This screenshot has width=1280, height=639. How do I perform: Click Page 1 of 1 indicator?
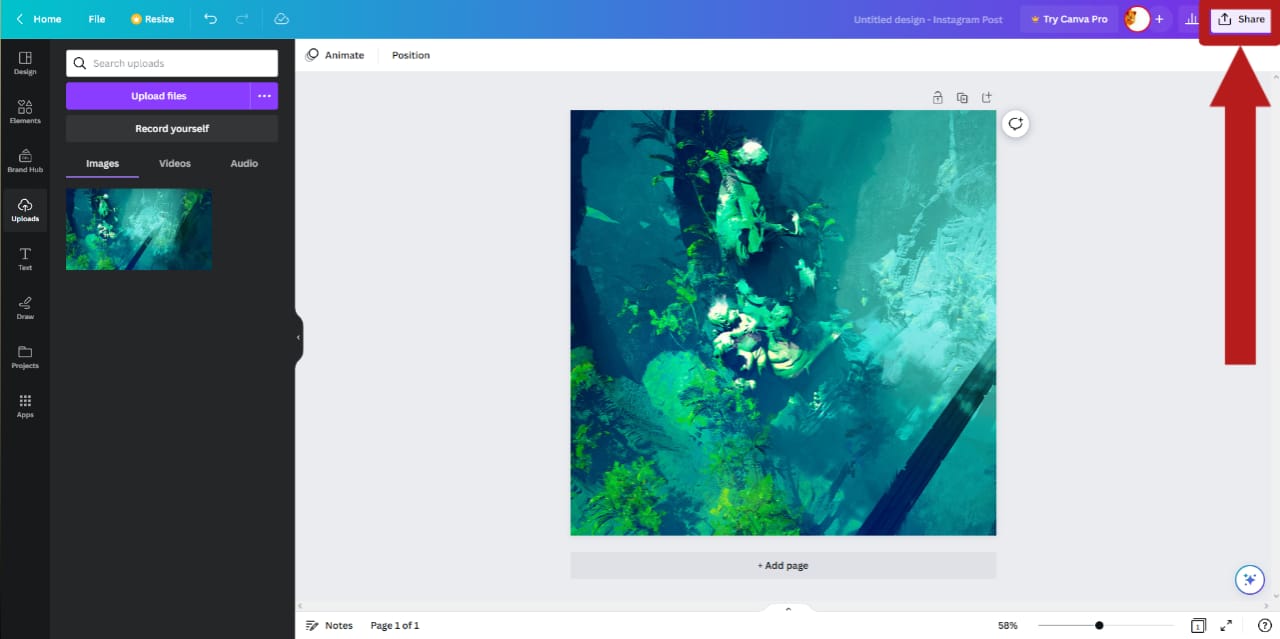(x=395, y=626)
